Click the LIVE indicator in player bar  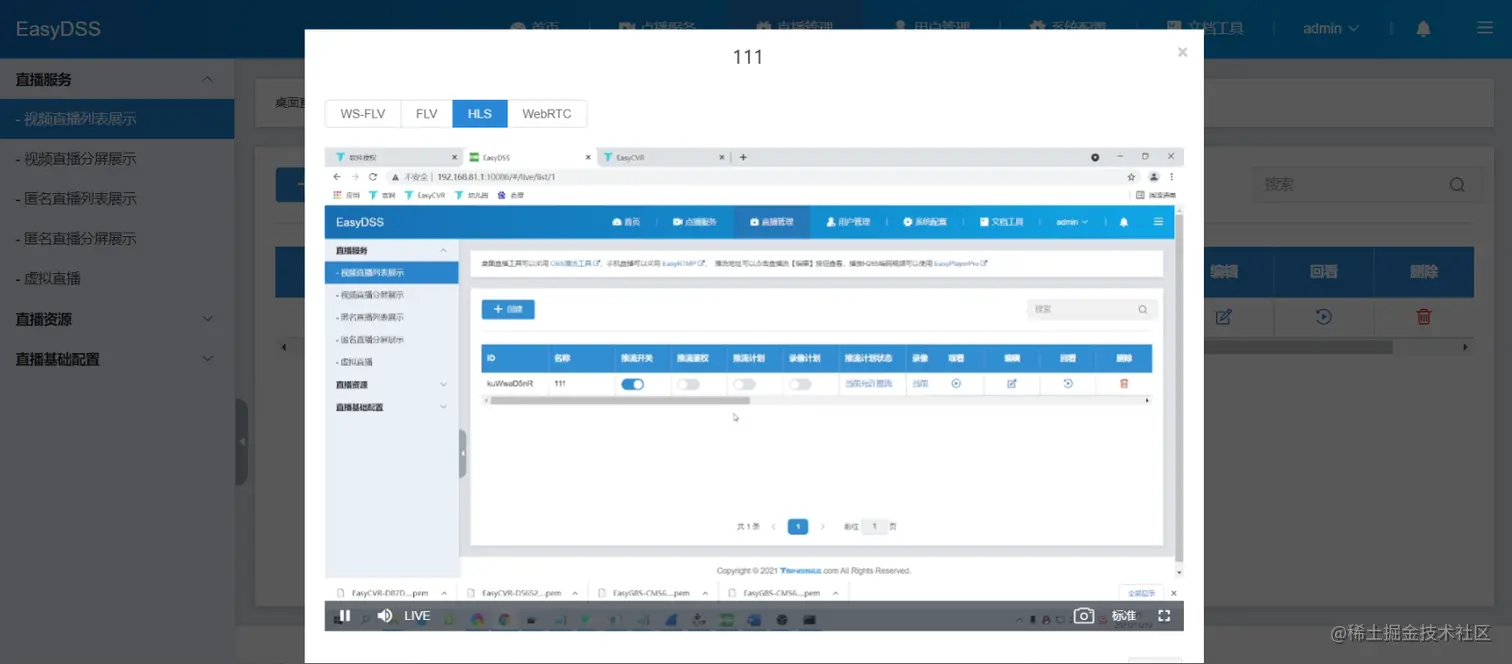[x=417, y=616]
